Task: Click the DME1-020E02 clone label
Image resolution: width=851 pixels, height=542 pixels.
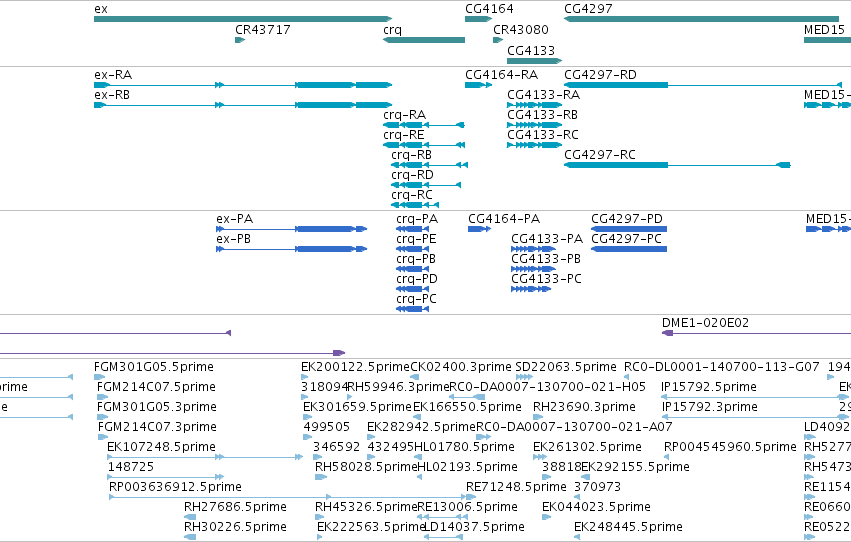Action: point(705,323)
